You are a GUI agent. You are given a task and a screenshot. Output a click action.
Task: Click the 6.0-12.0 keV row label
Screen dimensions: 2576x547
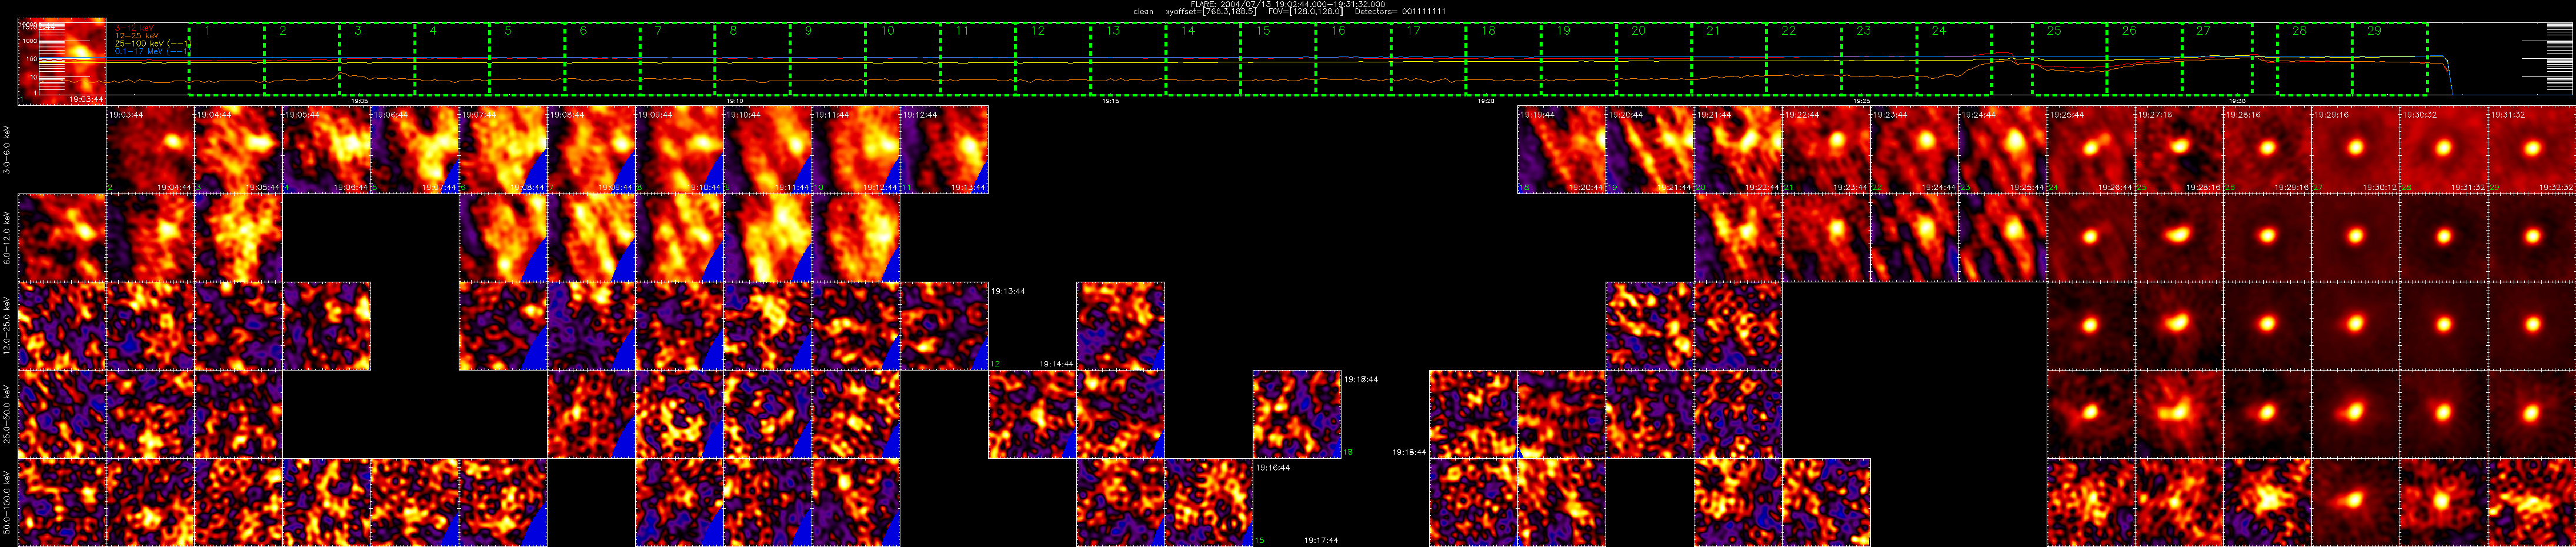pyautogui.click(x=7, y=237)
